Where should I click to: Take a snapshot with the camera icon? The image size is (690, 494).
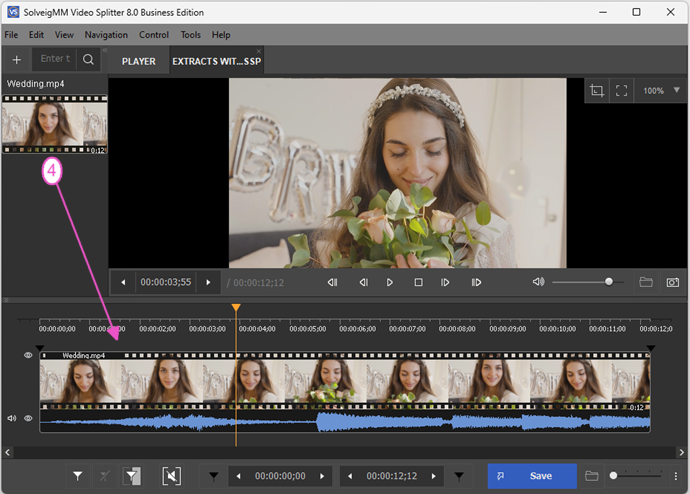click(672, 282)
